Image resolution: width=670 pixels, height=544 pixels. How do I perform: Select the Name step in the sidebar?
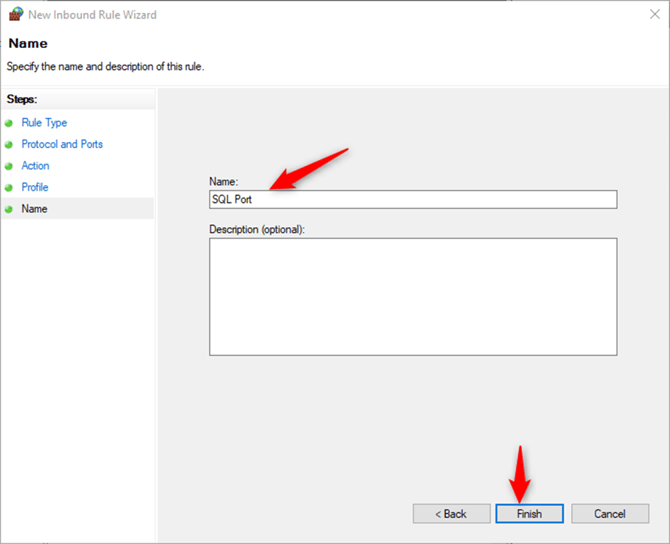35,209
